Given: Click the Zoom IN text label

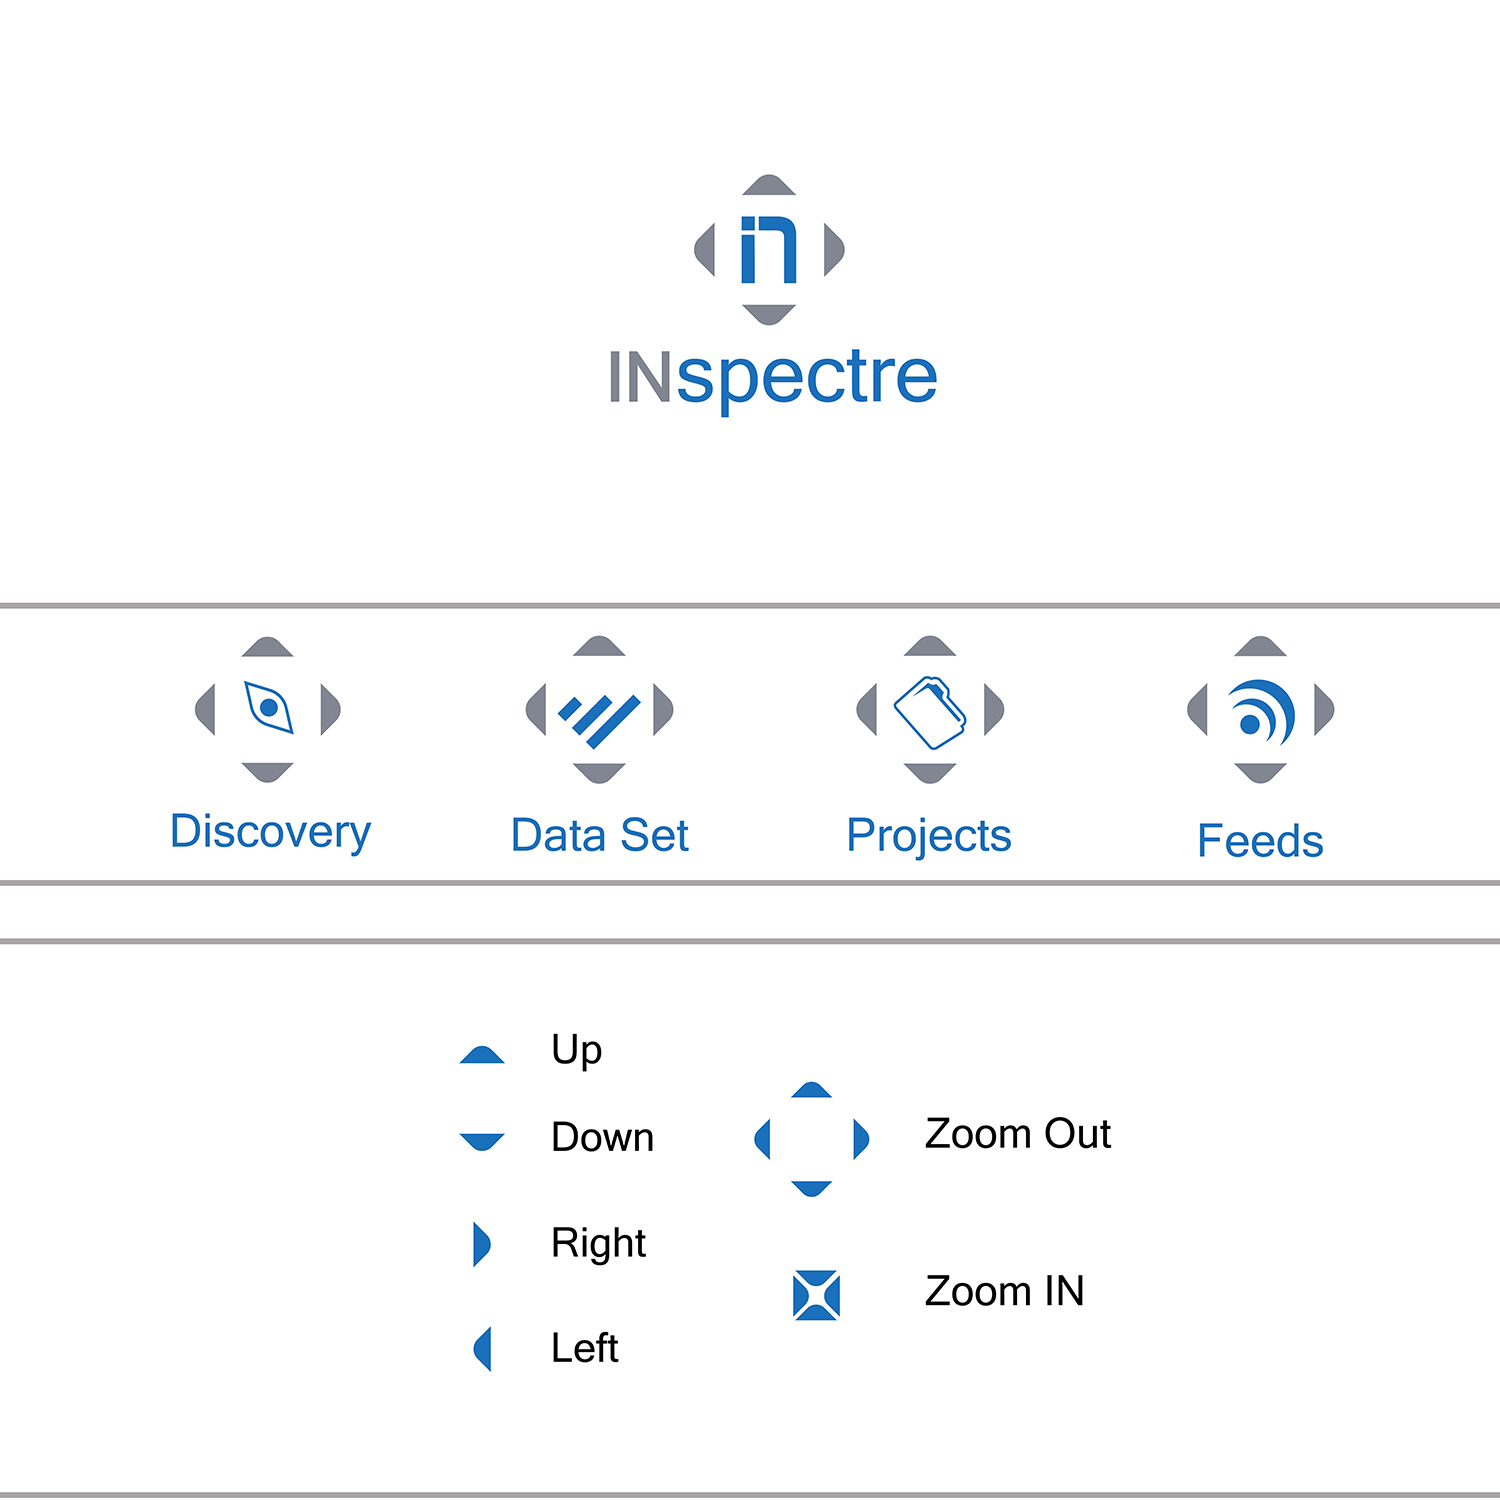Looking at the screenshot, I should pos(1004,1291).
